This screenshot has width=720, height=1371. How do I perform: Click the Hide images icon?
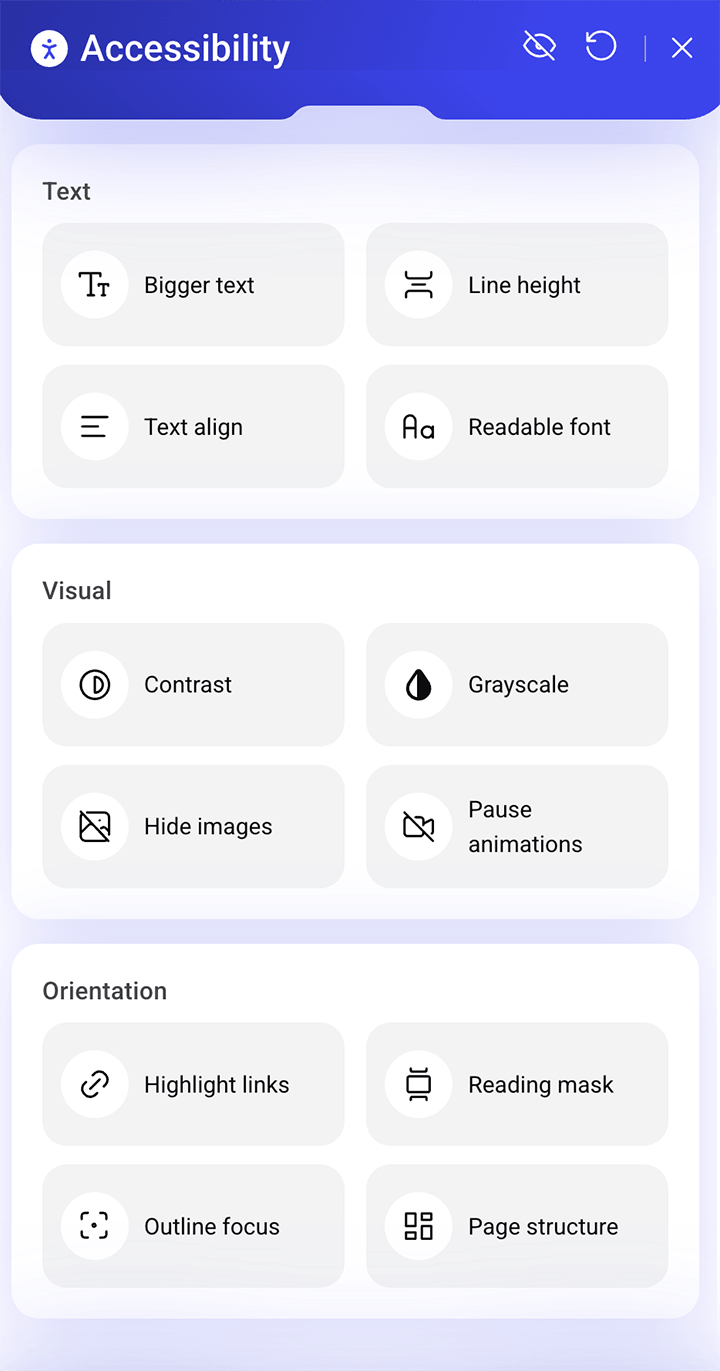(94, 827)
